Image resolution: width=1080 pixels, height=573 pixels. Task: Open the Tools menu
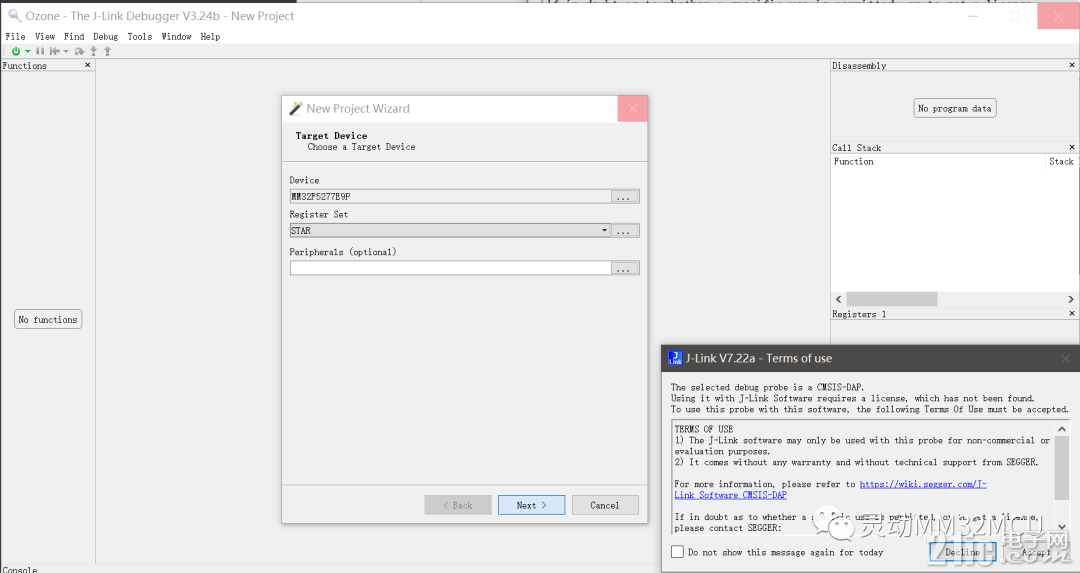pos(140,37)
